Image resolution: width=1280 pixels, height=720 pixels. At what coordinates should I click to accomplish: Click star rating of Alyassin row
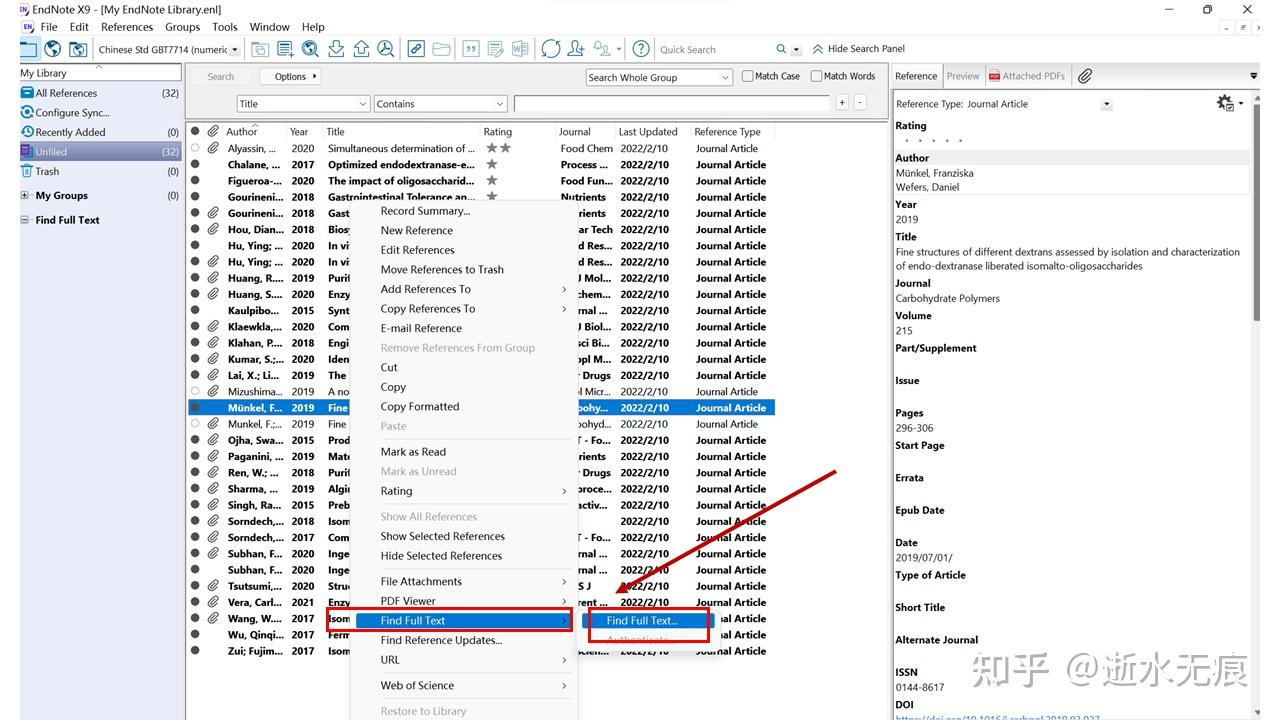pos(498,148)
